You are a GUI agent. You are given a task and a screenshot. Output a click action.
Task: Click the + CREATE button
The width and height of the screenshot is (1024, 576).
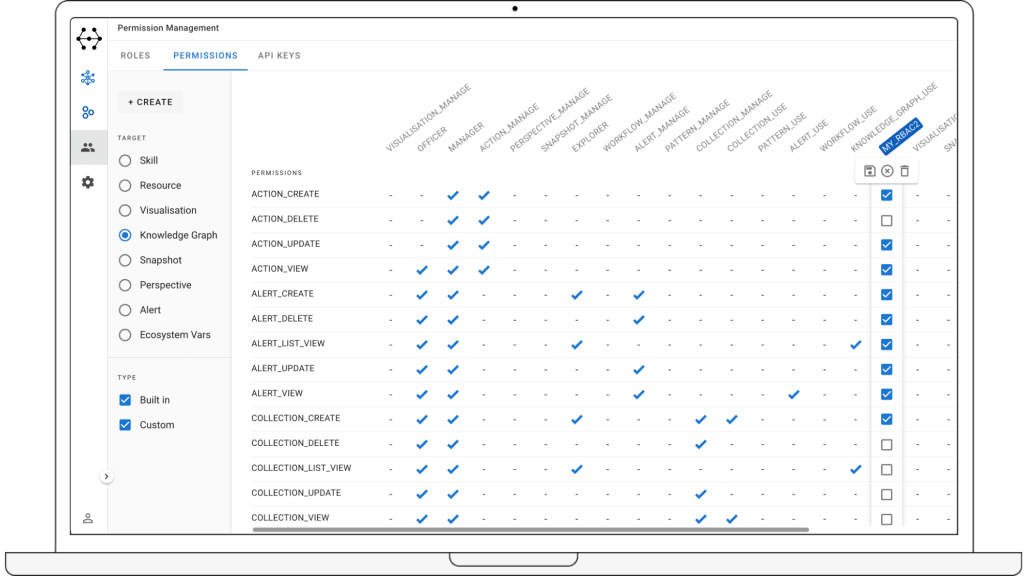[150, 102]
